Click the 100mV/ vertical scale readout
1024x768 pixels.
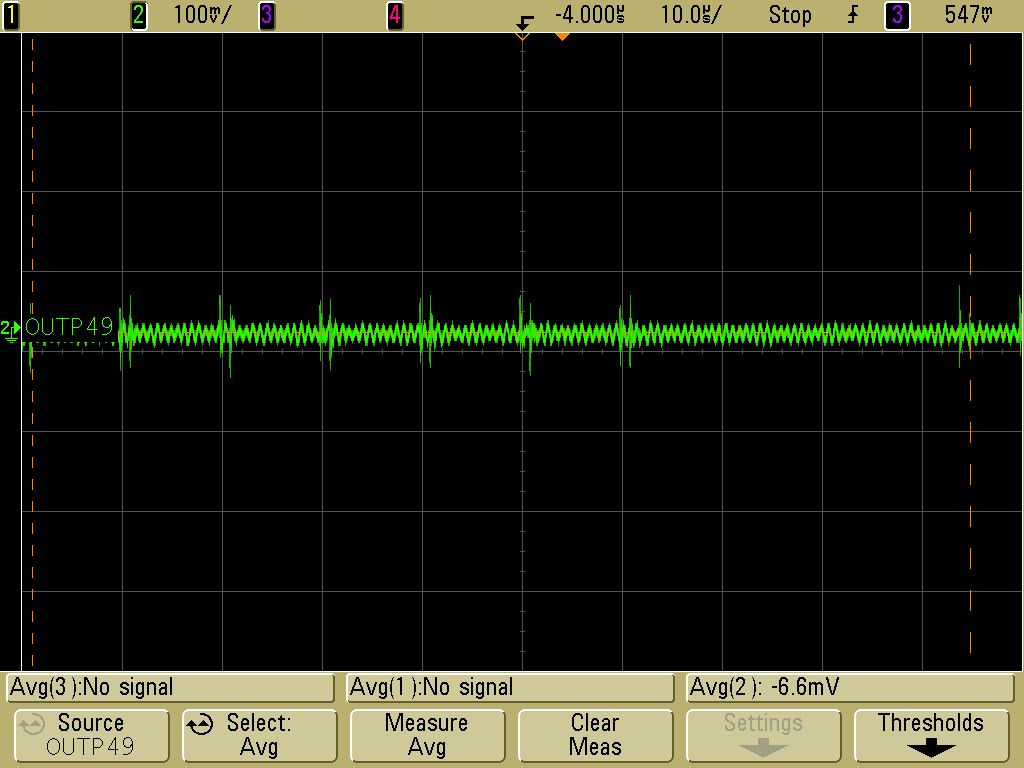point(202,15)
